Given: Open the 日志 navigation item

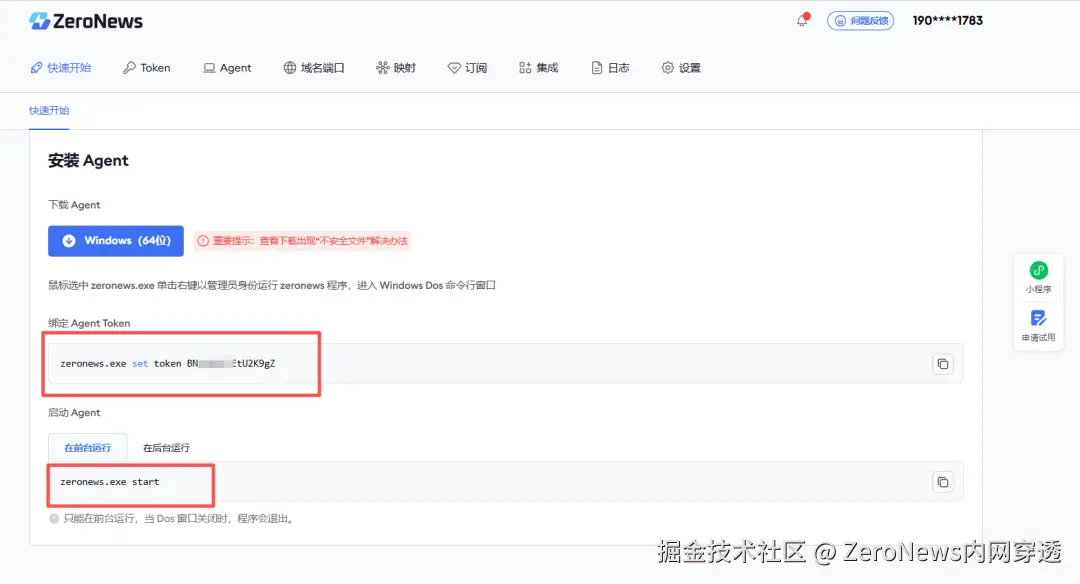Looking at the screenshot, I should (610, 67).
